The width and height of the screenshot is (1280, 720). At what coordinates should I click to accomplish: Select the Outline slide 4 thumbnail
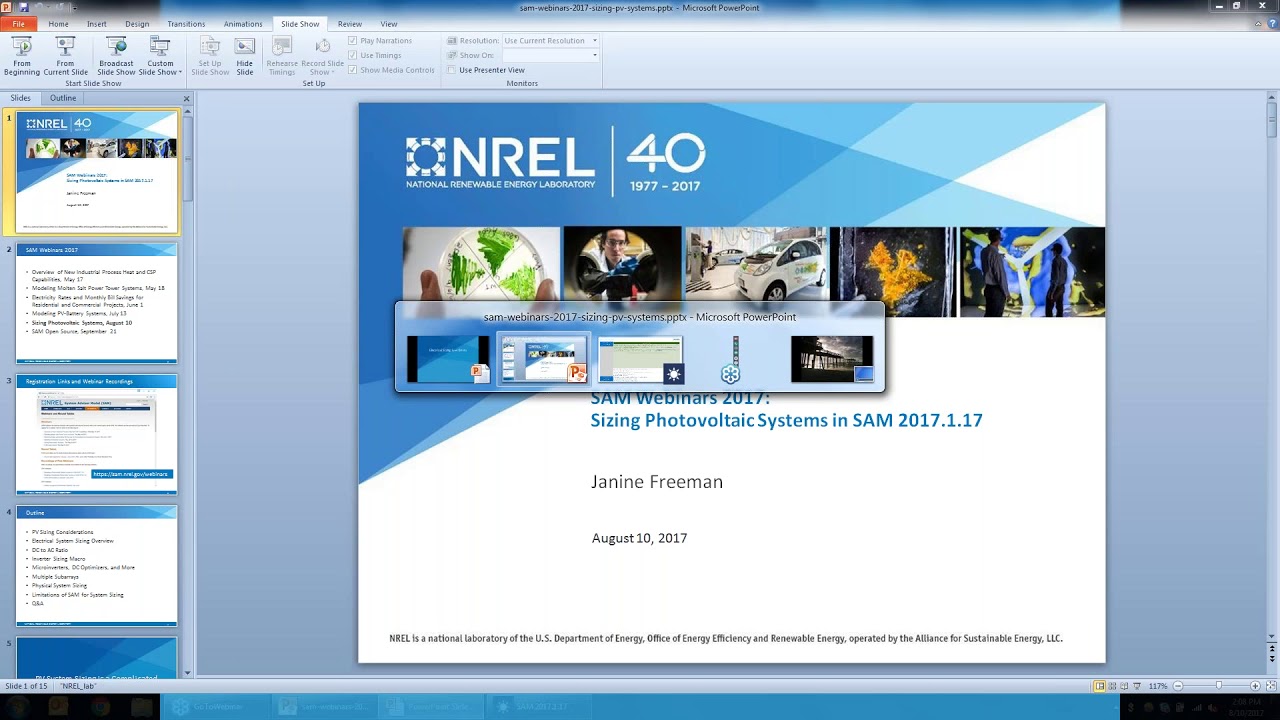pyautogui.click(x=97, y=566)
